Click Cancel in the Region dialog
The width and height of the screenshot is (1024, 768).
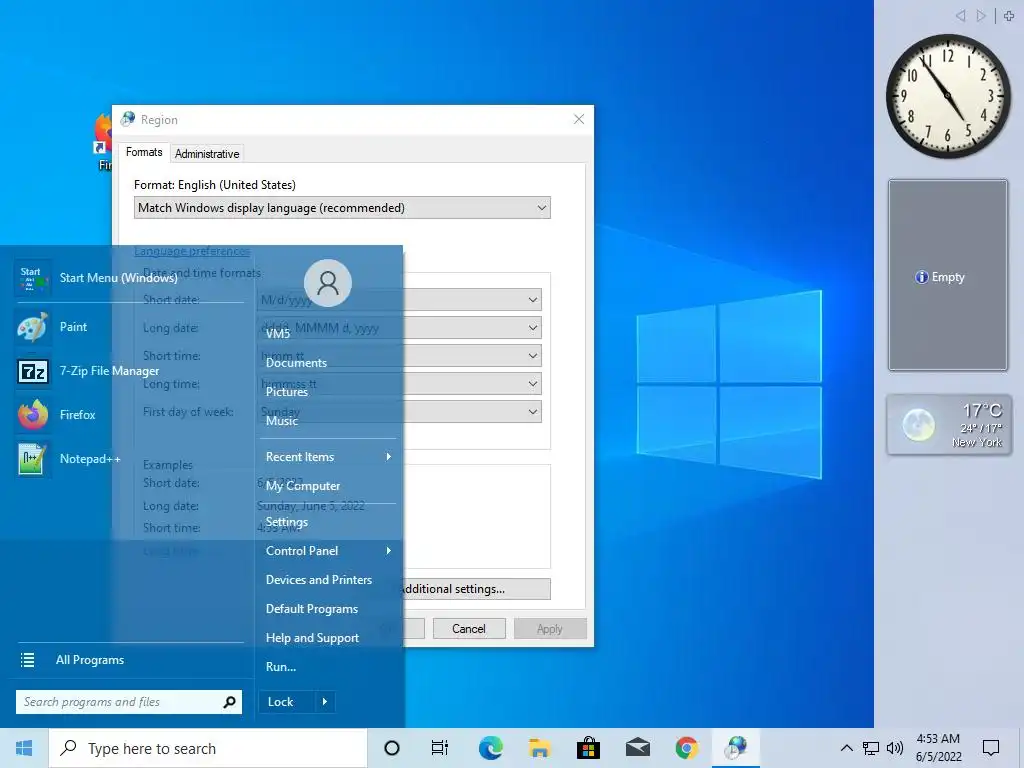click(x=469, y=629)
